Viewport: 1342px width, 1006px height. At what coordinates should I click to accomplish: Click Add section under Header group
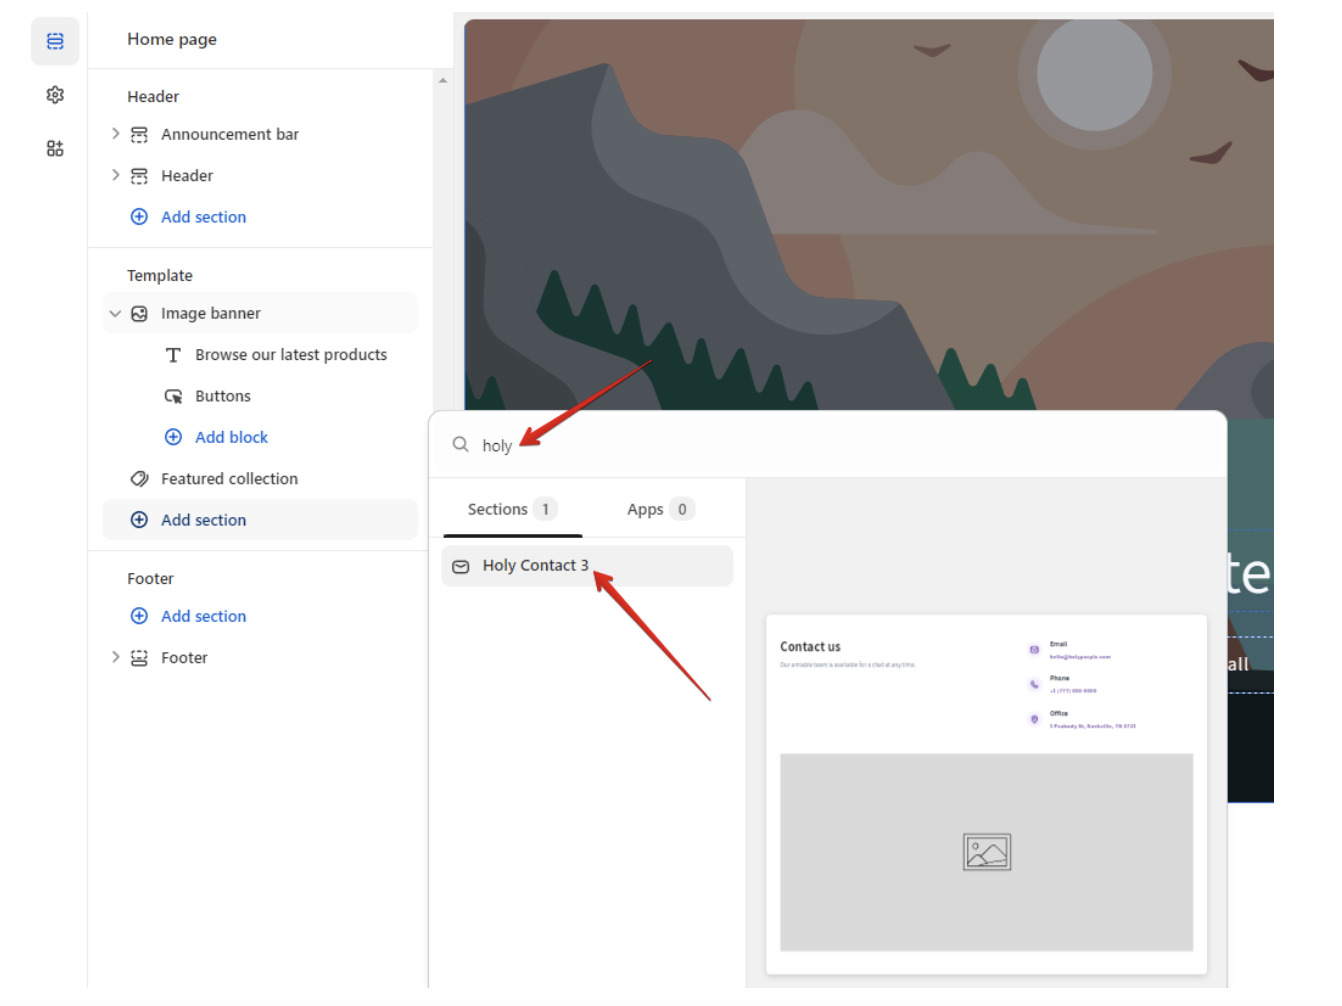203,217
